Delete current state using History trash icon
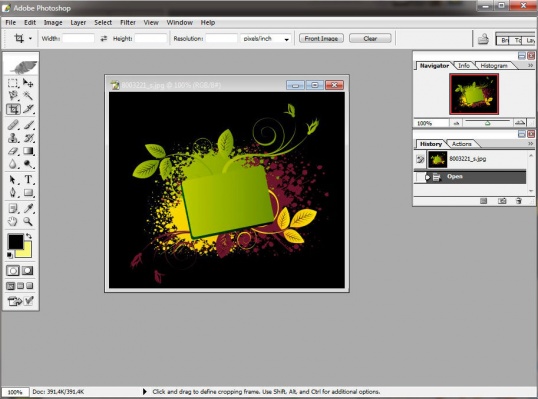Screen dimensions: 538x399 [x=518, y=201]
